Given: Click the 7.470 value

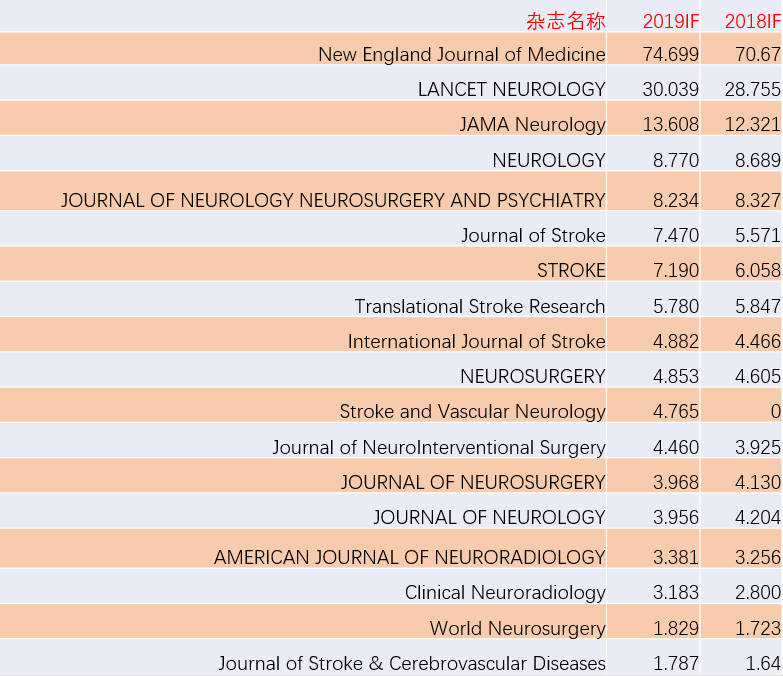Looking at the screenshot, I should 676,235.
